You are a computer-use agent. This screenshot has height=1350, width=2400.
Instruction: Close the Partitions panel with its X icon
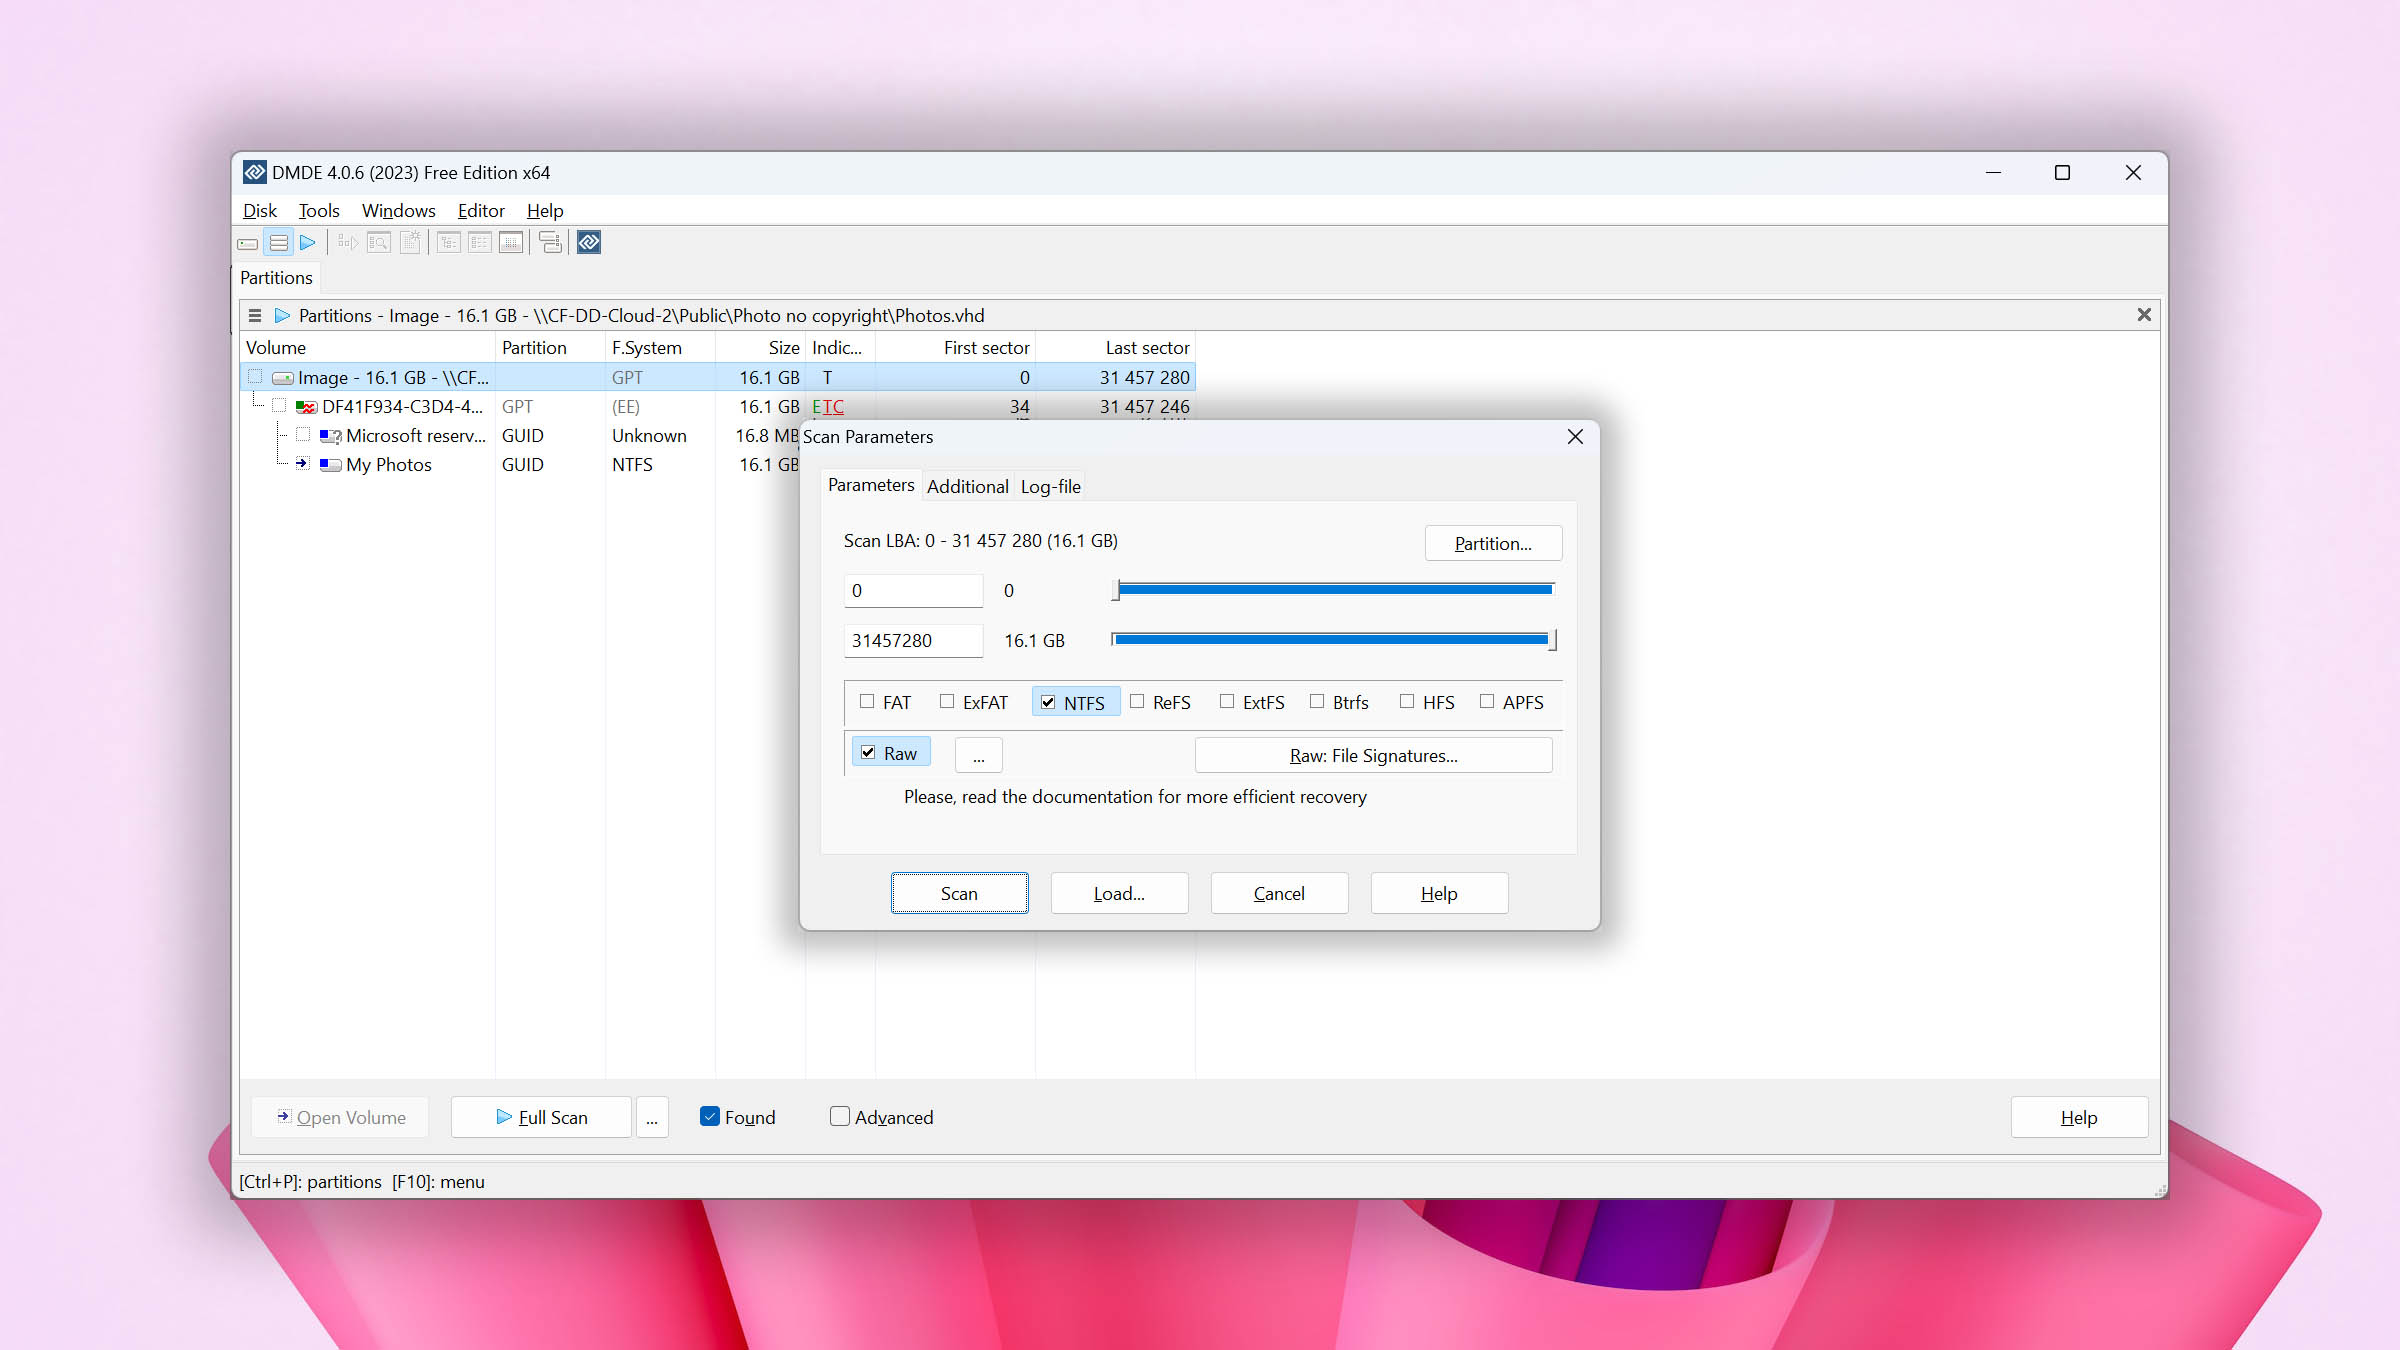[2144, 315]
